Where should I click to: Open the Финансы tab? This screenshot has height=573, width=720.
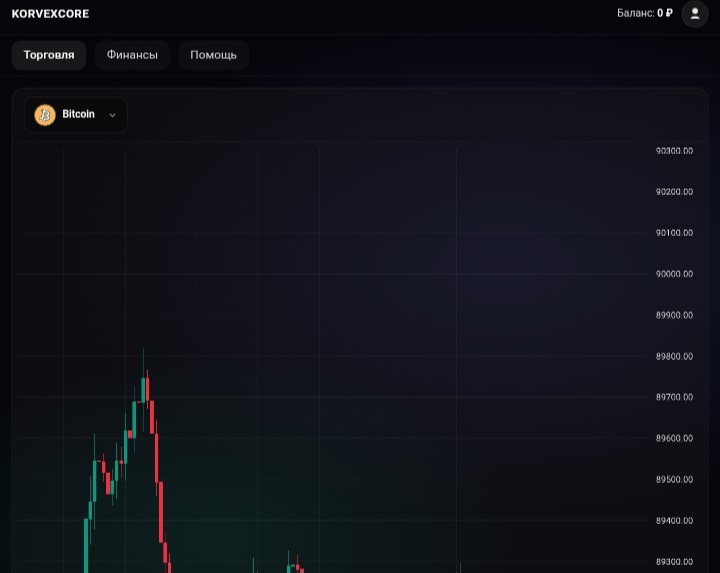click(132, 55)
